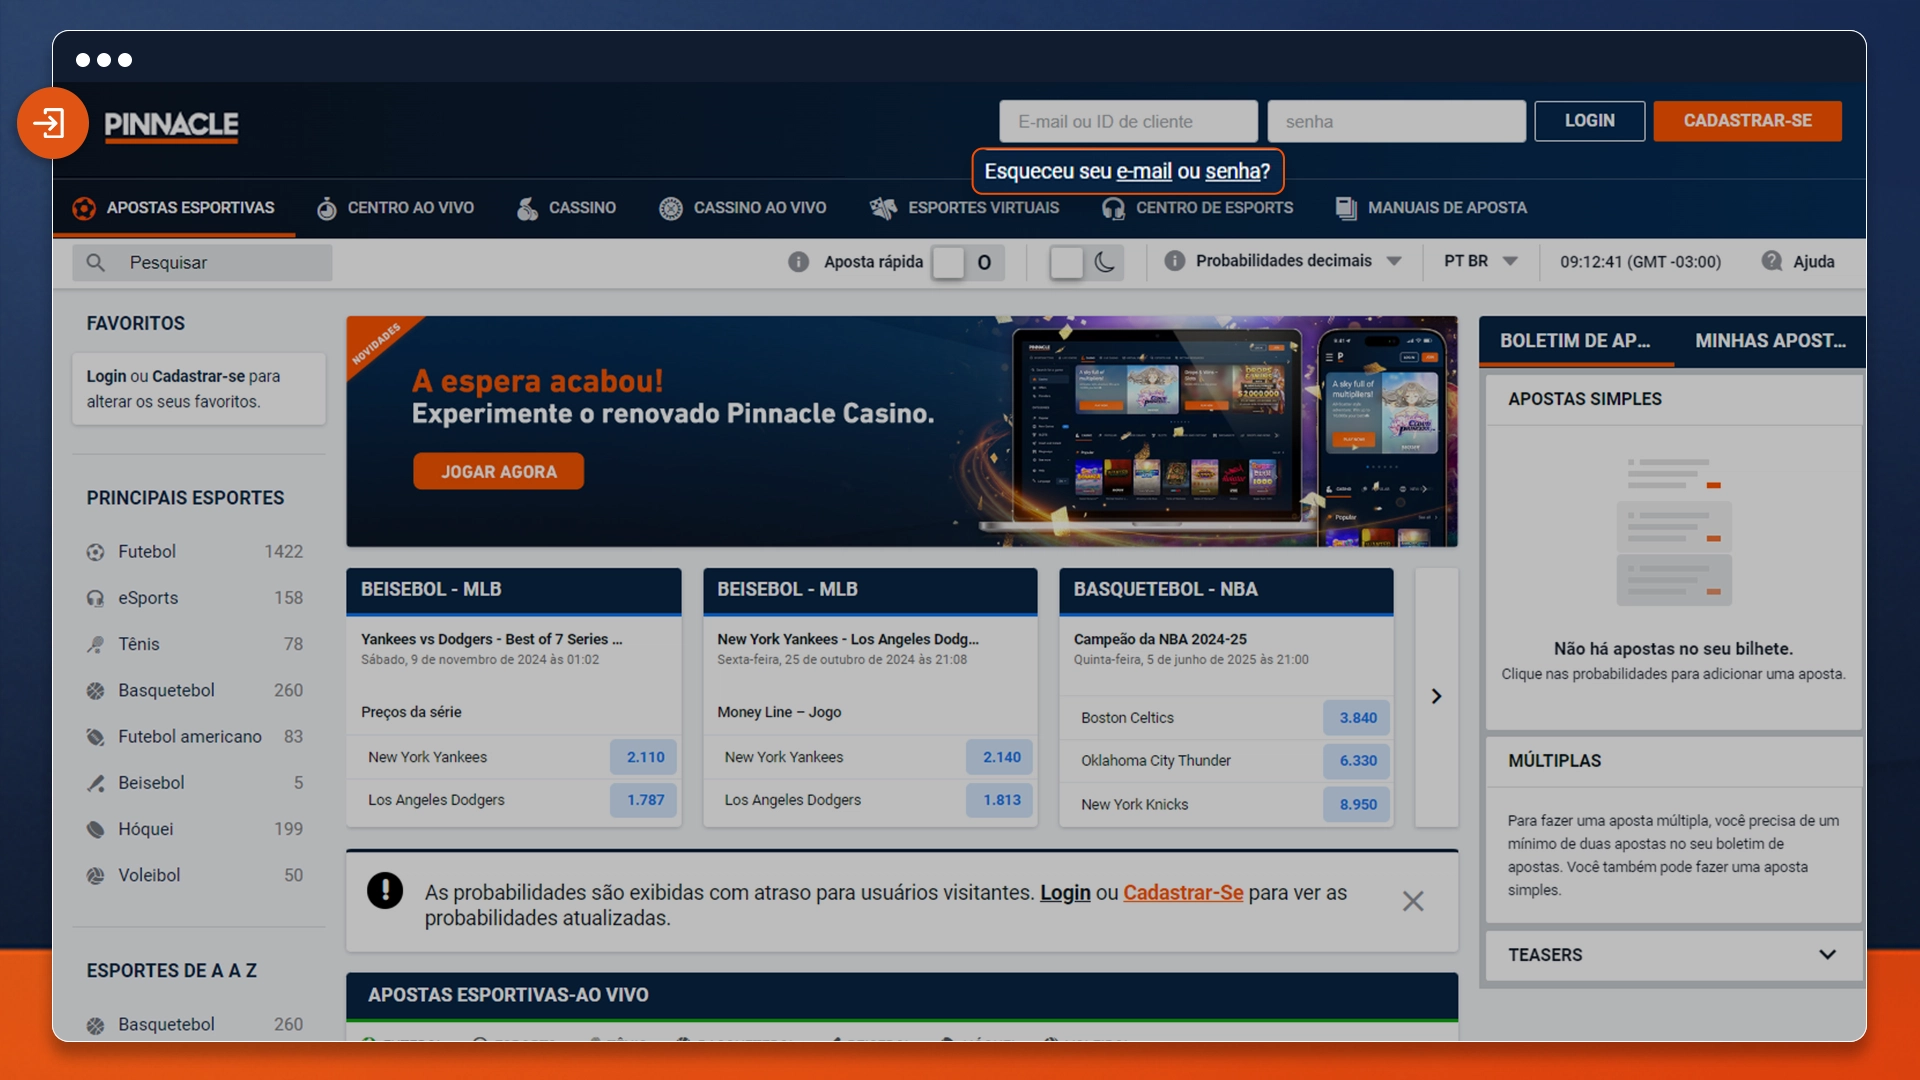
Task: Dismiss the delayed odds notice
Action: [x=1413, y=901]
